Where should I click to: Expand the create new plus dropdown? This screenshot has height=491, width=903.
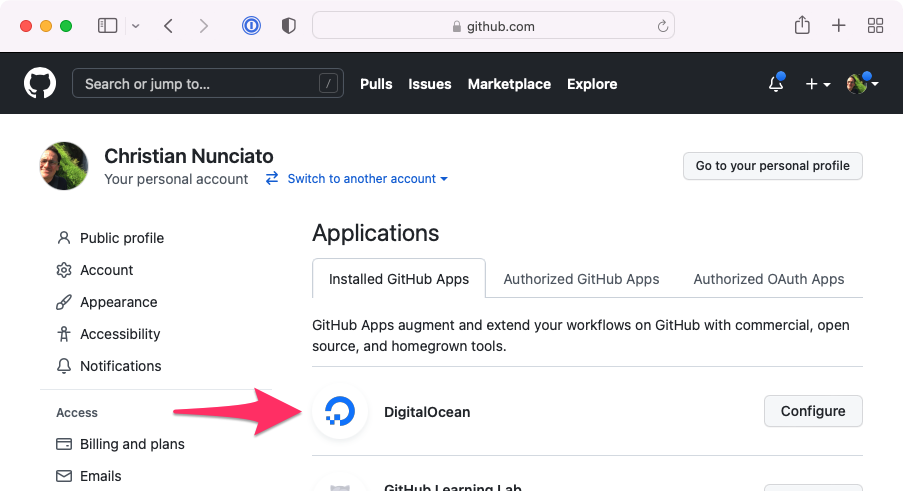coord(818,84)
